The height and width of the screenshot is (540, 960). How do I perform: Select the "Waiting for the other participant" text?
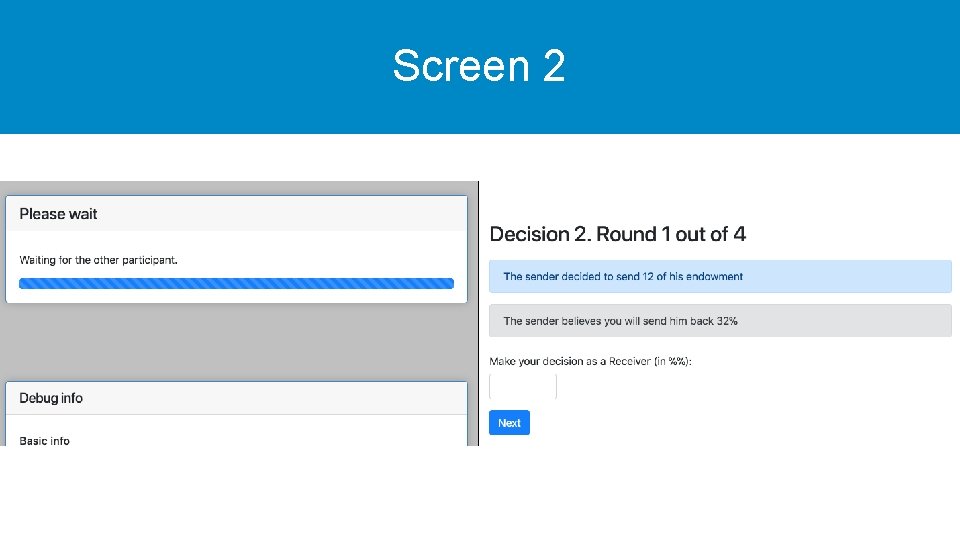(x=98, y=260)
